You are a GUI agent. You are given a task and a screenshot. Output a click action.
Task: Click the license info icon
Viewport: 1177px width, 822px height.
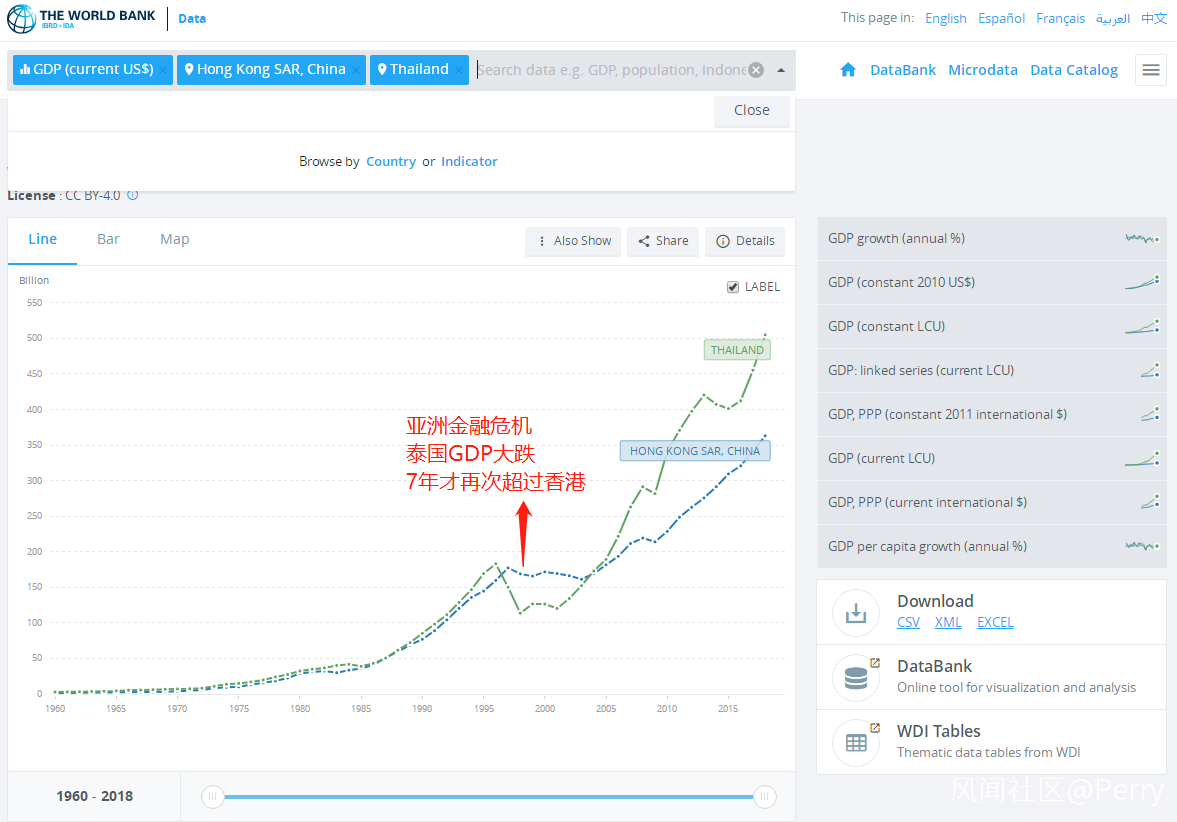tap(133, 195)
